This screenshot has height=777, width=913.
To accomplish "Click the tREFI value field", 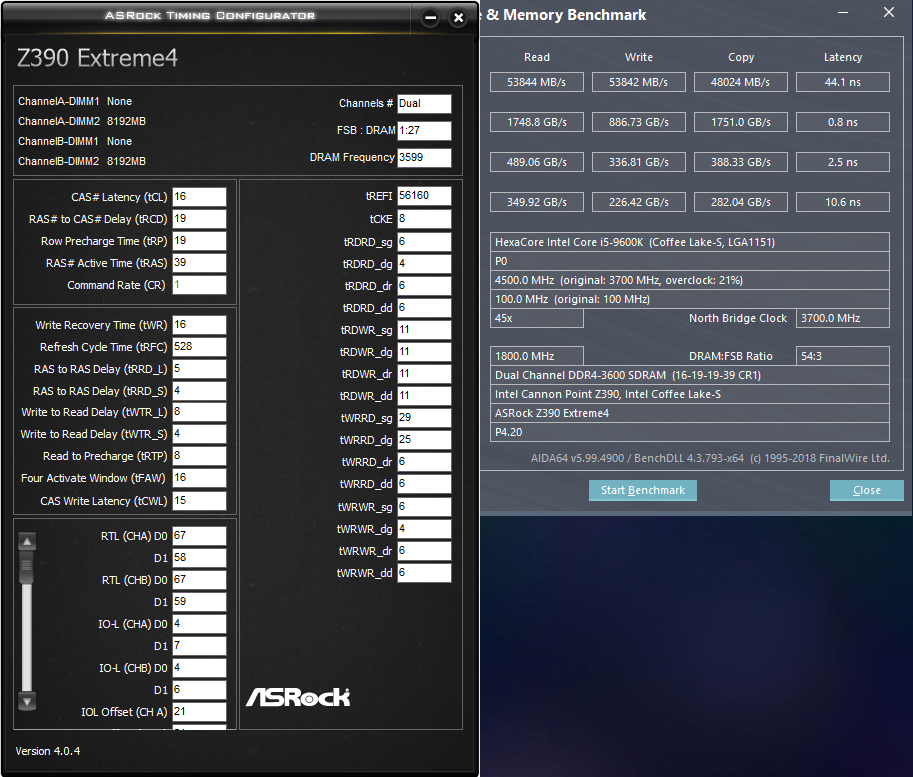I will (x=424, y=196).
